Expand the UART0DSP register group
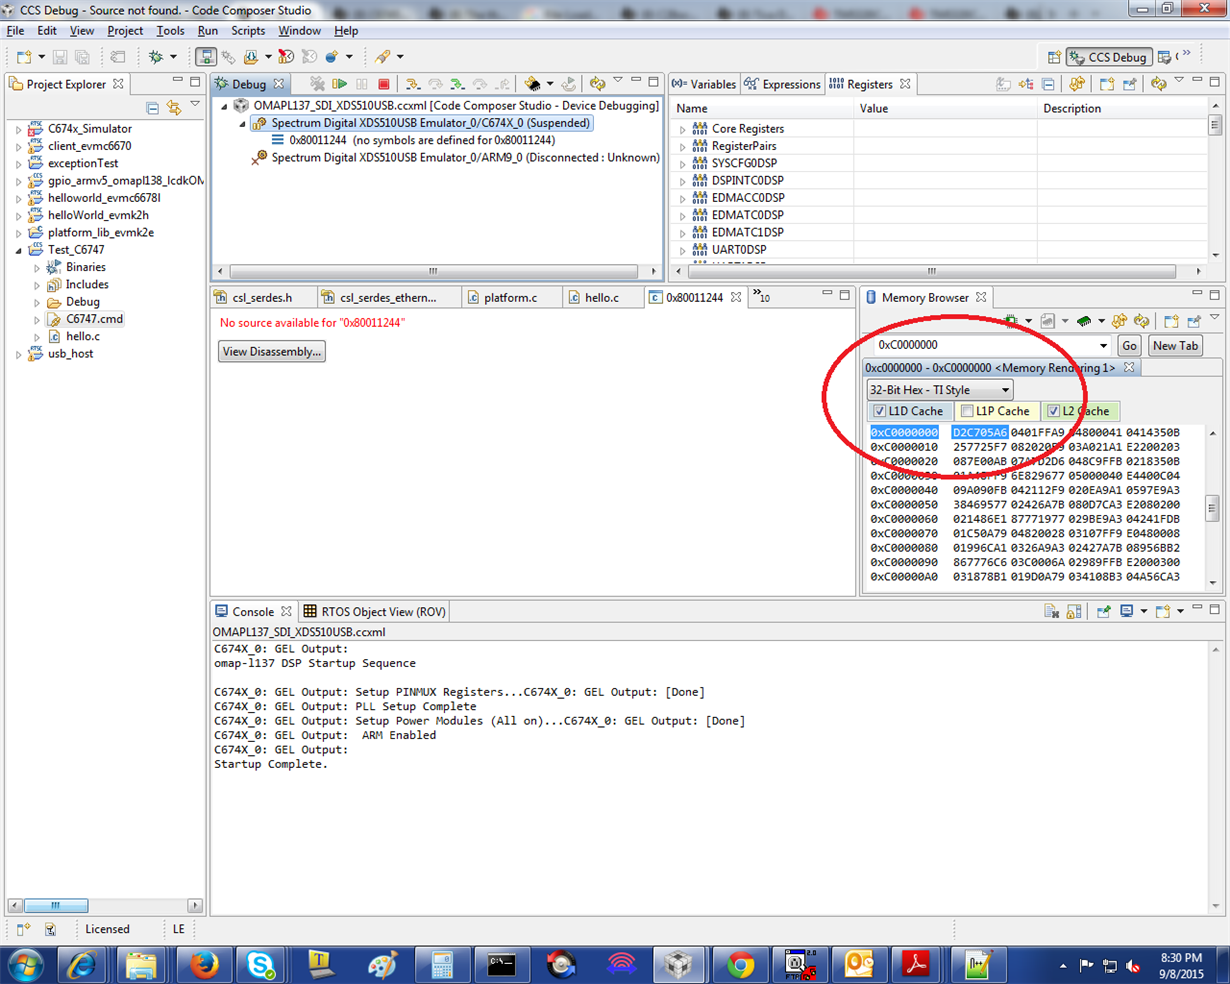The width and height of the screenshot is (1230, 984). pos(683,250)
